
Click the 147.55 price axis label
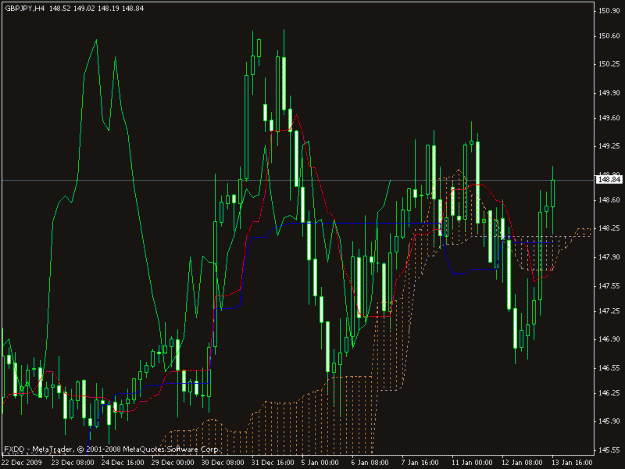coord(609,286)
